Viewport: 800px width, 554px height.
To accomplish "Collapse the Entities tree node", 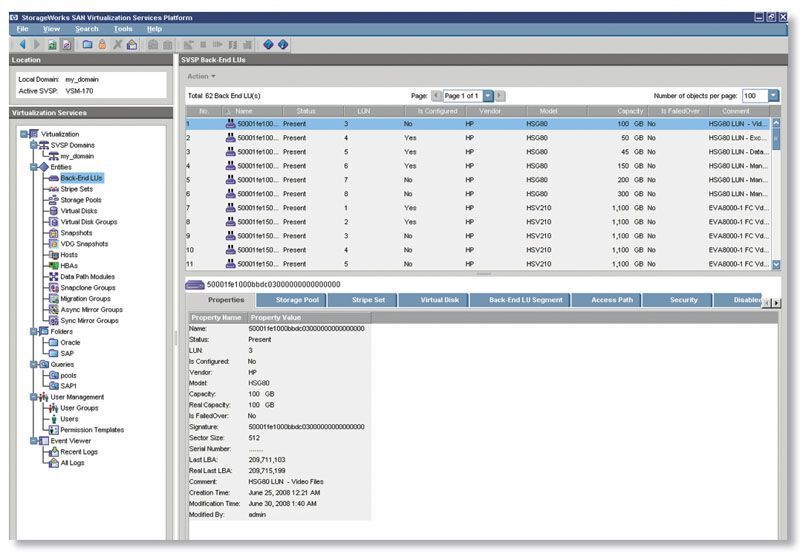I will pos(34,167).
